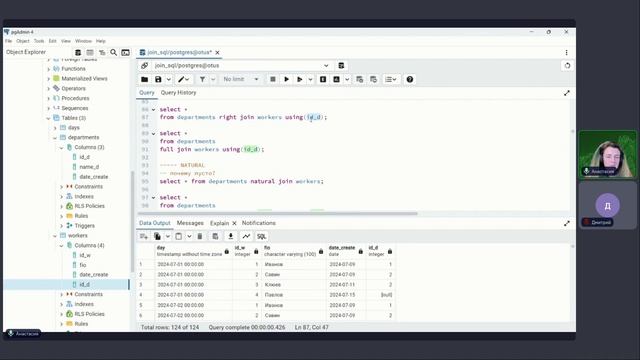640x360 pixels.
Task: Open the Tools menu
Action: coord(39,41)
